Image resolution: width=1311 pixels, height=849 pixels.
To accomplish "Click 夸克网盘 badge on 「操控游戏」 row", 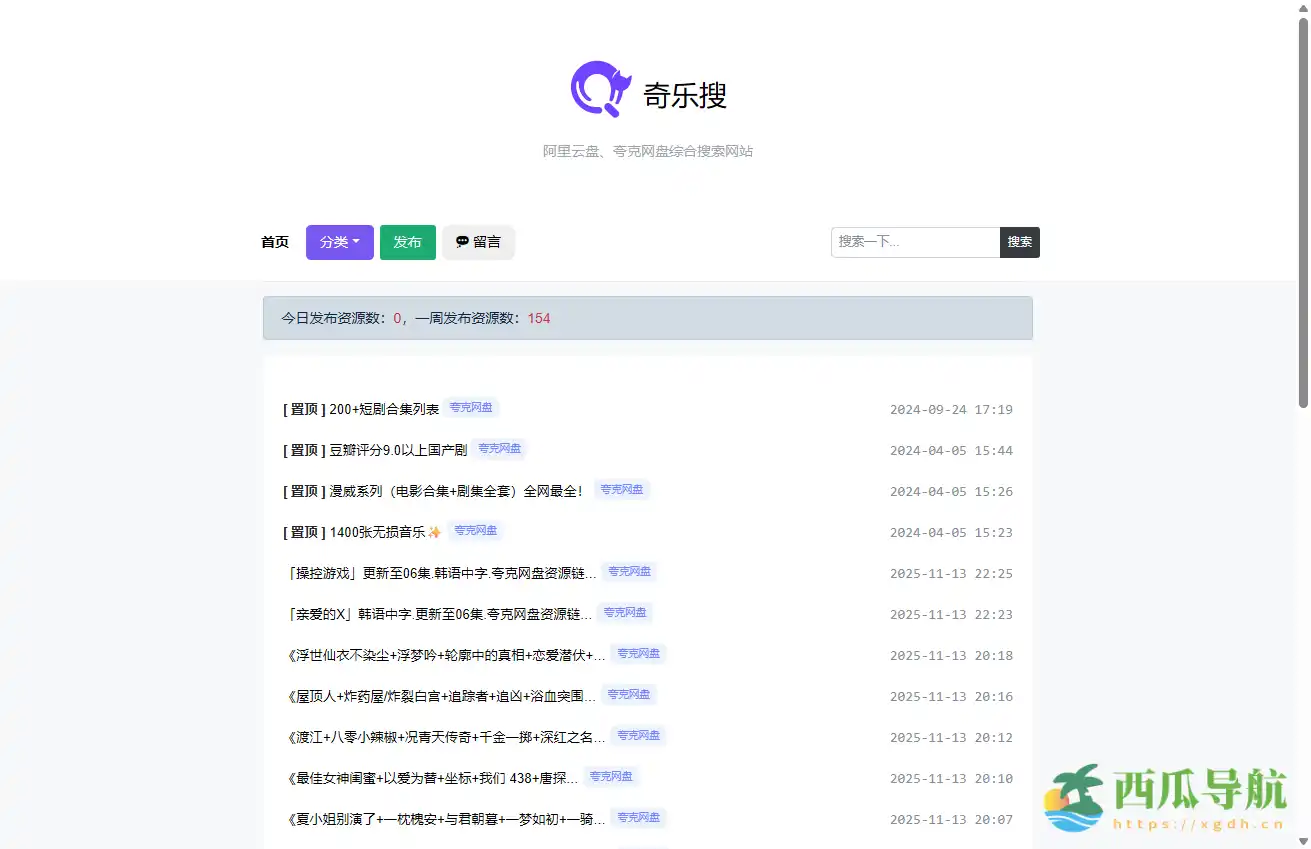I will pos(628,571).
